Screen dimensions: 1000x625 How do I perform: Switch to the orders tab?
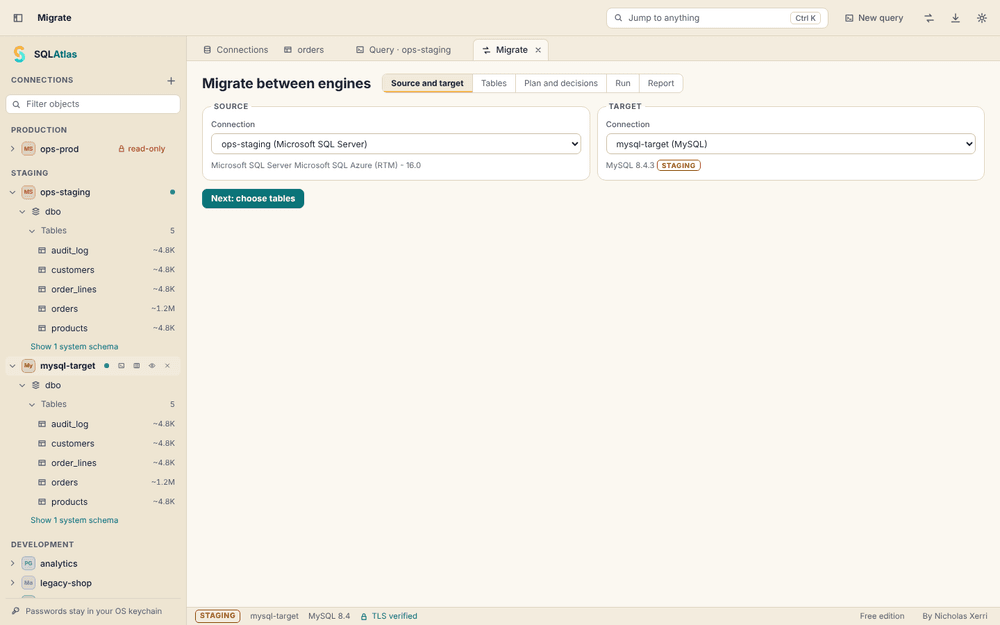coord(304,50)
